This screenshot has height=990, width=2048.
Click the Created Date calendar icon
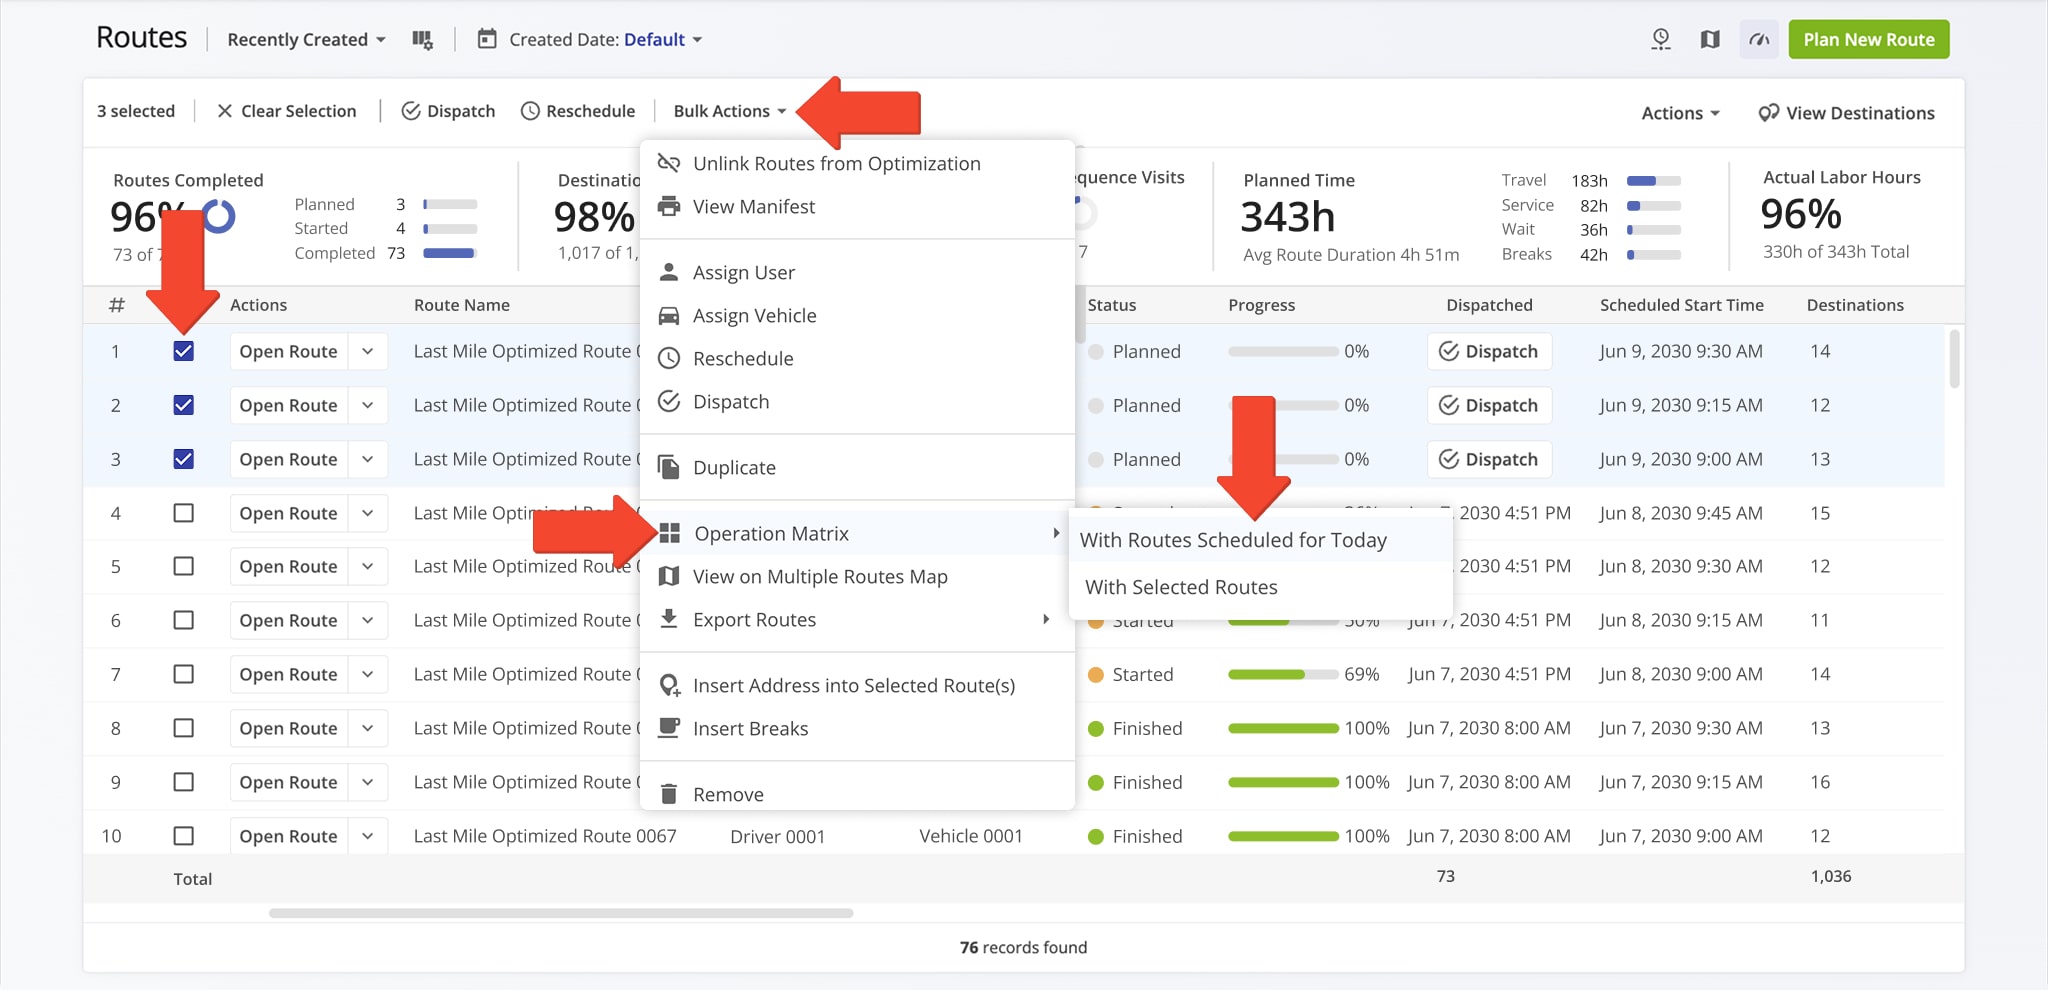487,39
